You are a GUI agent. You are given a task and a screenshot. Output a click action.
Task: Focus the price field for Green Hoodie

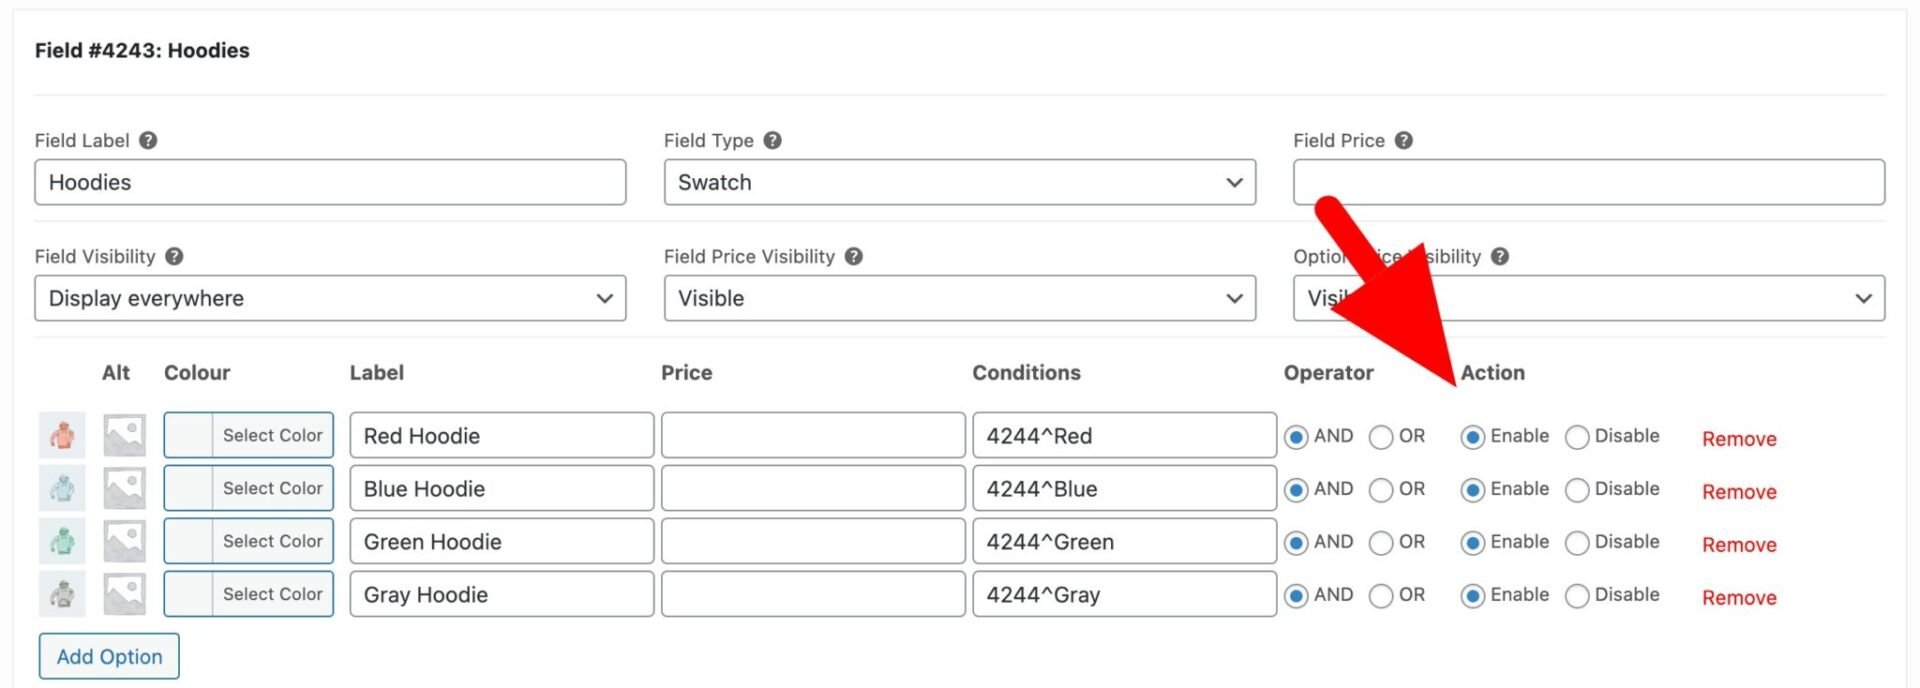(813, 541)
